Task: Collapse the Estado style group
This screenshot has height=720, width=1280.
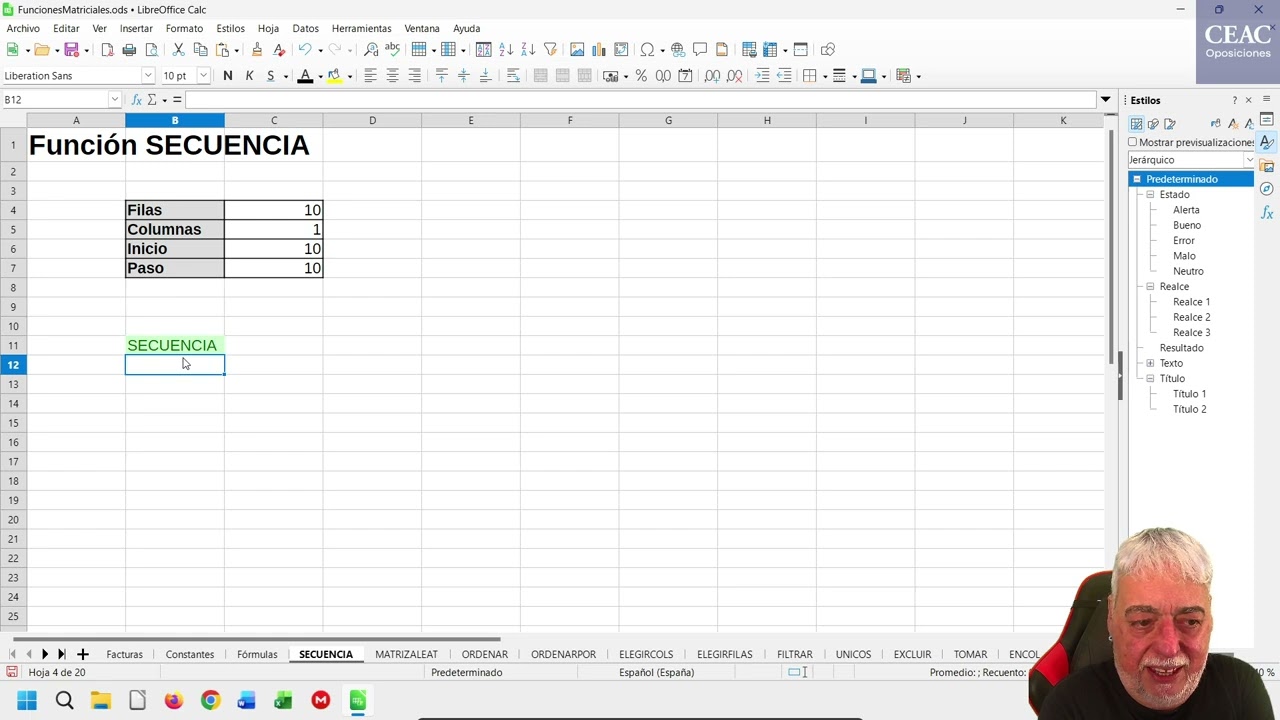Action: pyautogui.click(x=1150, y=194)
